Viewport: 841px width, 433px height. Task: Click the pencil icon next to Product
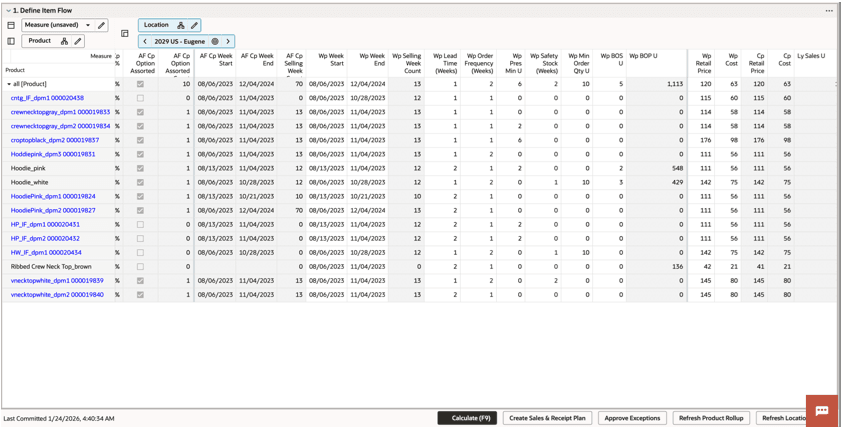pyautogui.click(x=78, y=41)
